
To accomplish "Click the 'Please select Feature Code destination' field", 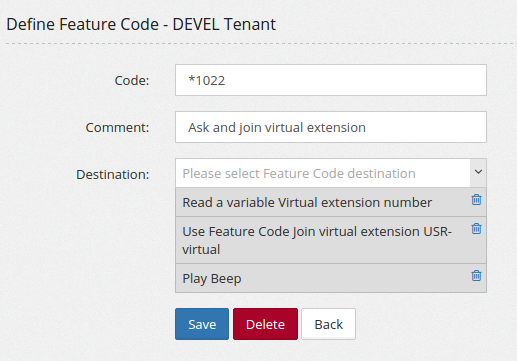I will pos(323,173).
